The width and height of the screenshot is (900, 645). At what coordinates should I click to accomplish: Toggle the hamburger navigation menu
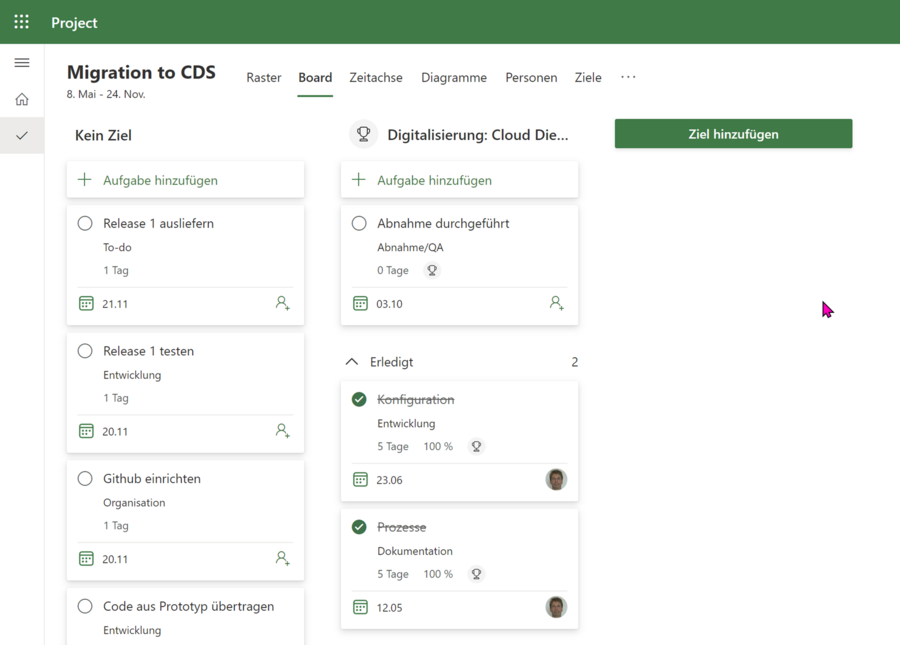[x=22, y=63]
